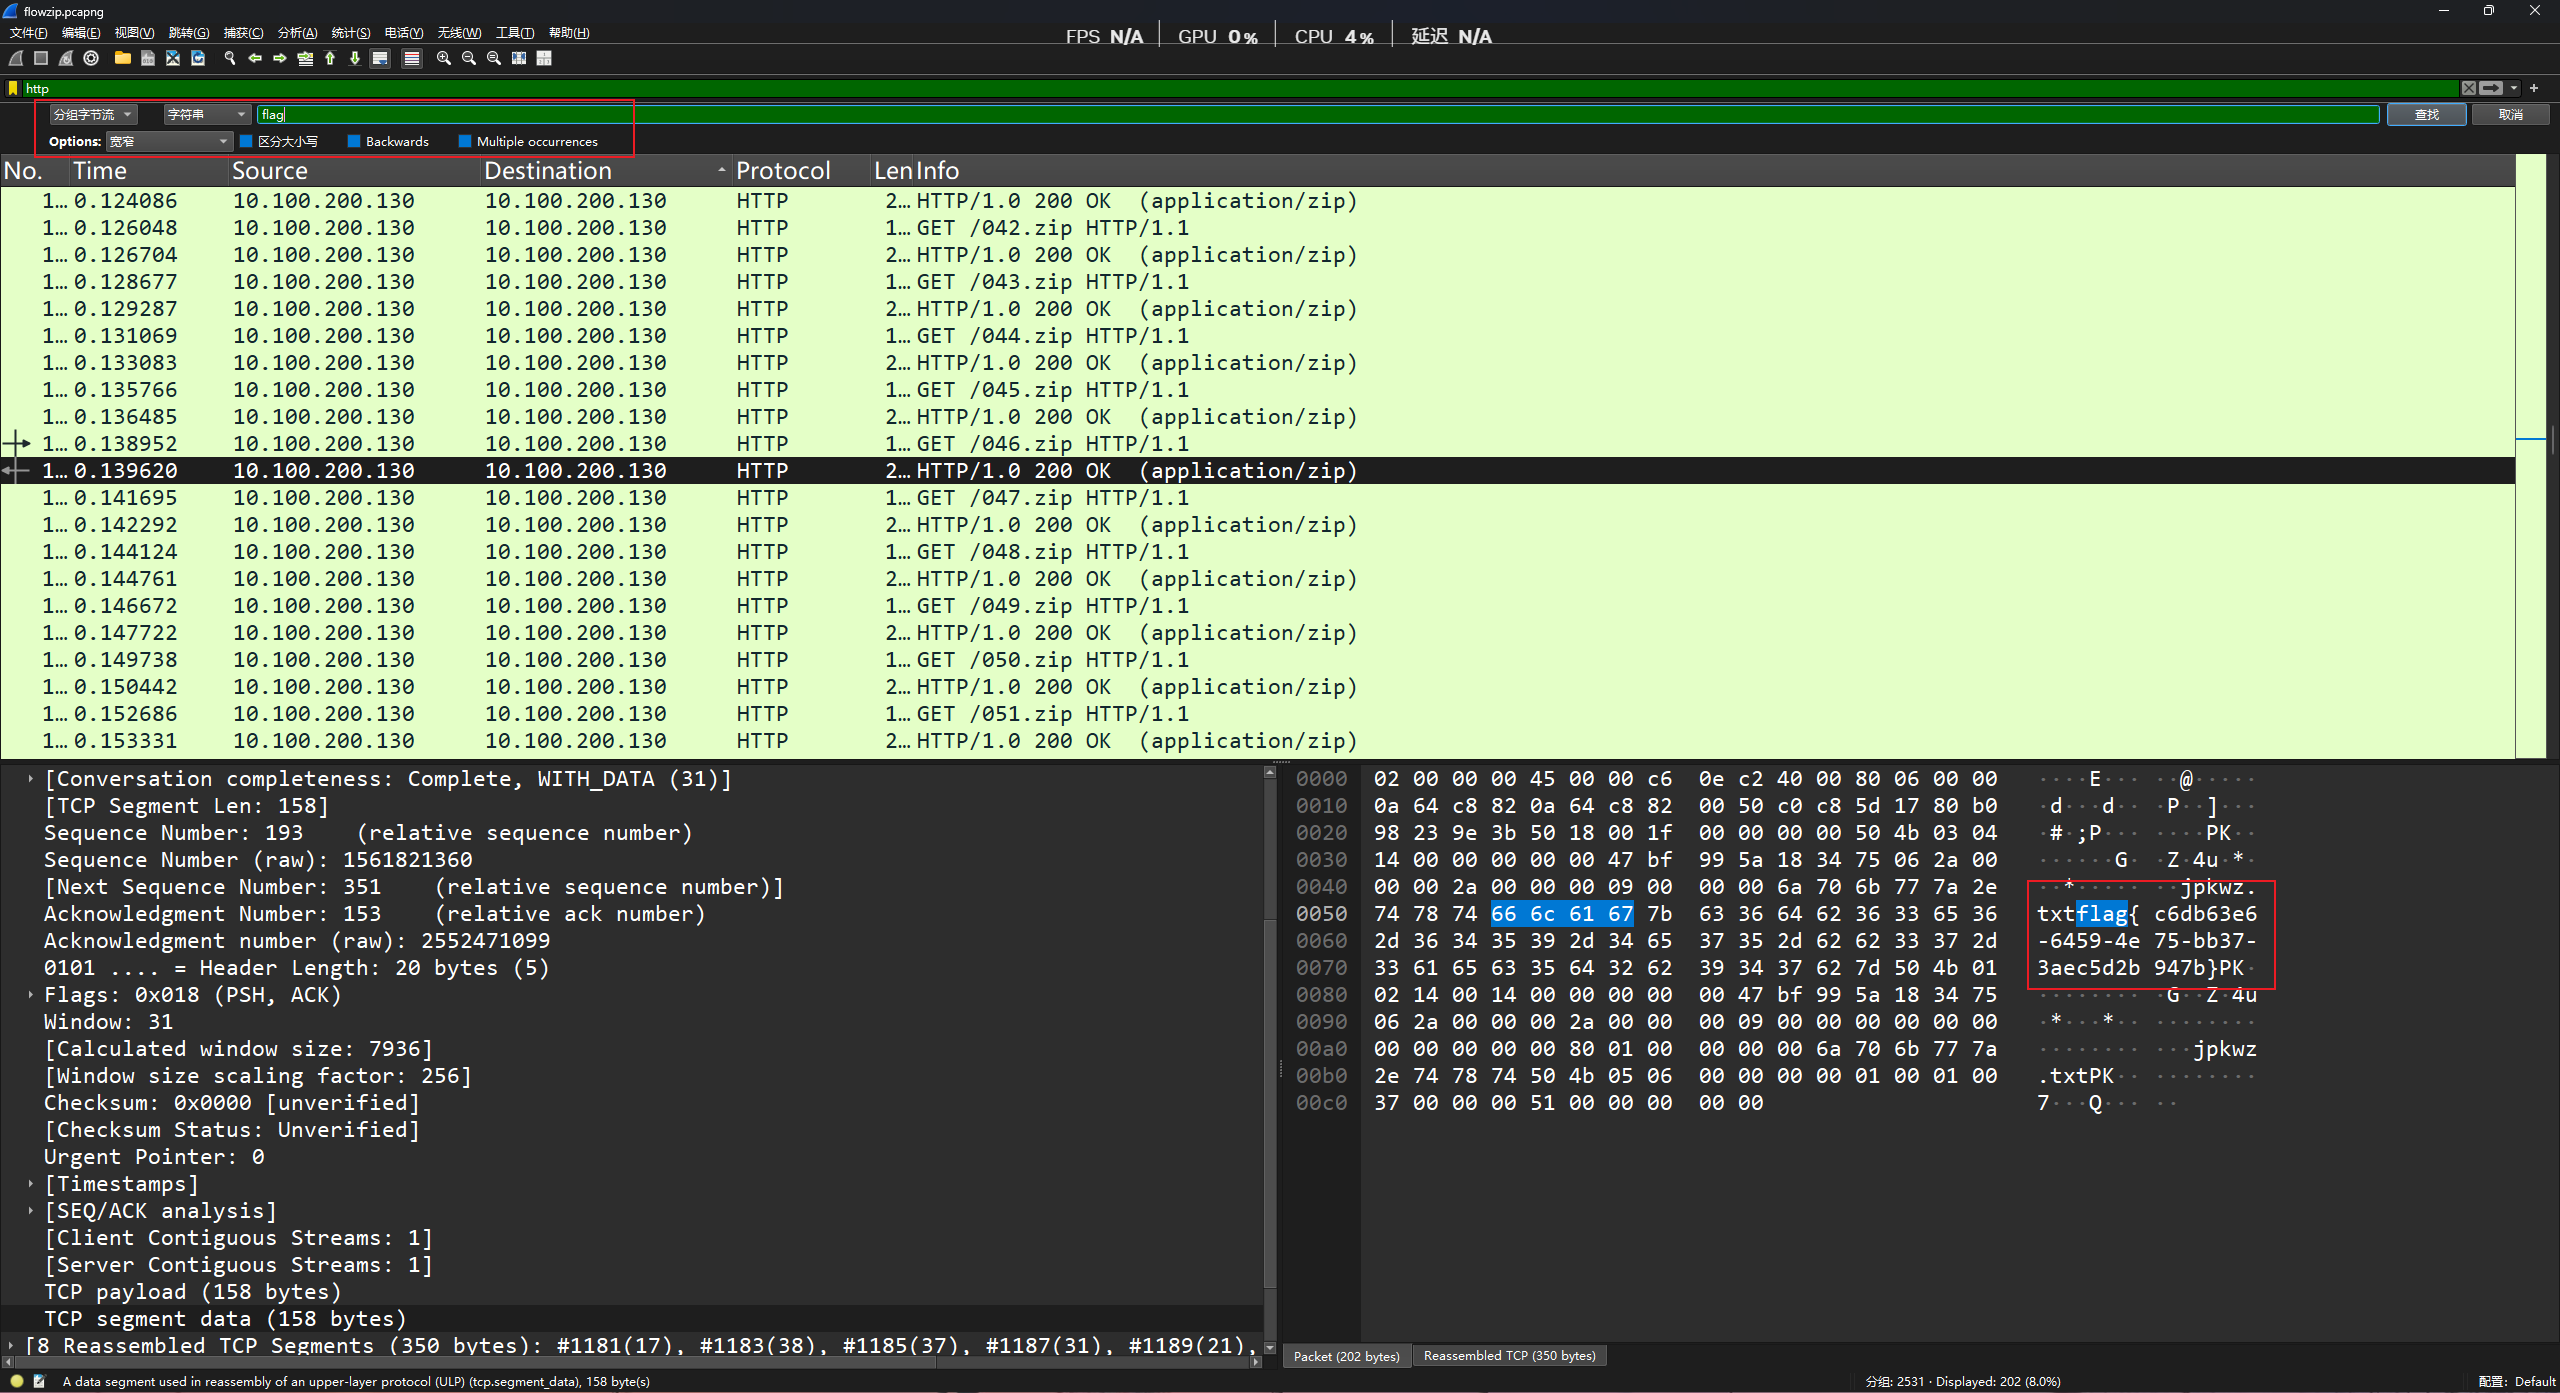Start capture with the shark fin icon
The image size is (2560, 1393).
[16, 58]
